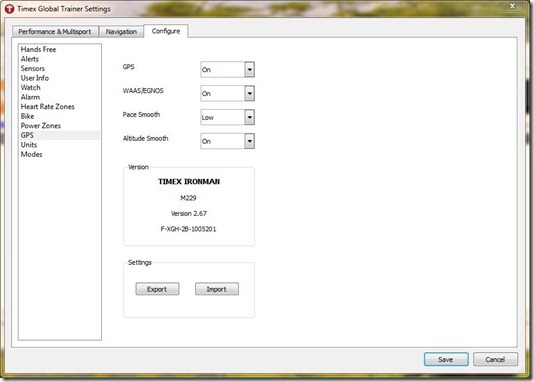Screen dimensions: 534x382
Task: Expand the Pace Smooth dropdown arrow
Action: (250, 117)
